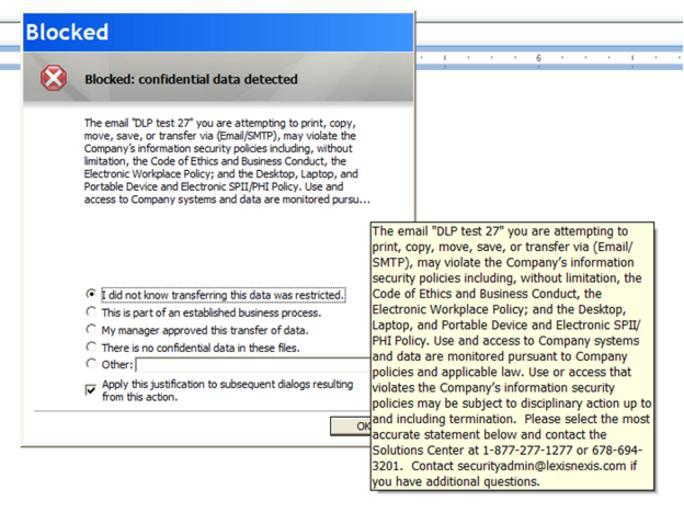Viewport: 684px width, 512px height.
Task: Click the ruler at the 6 mark
Action: click(x=538, y=58)
